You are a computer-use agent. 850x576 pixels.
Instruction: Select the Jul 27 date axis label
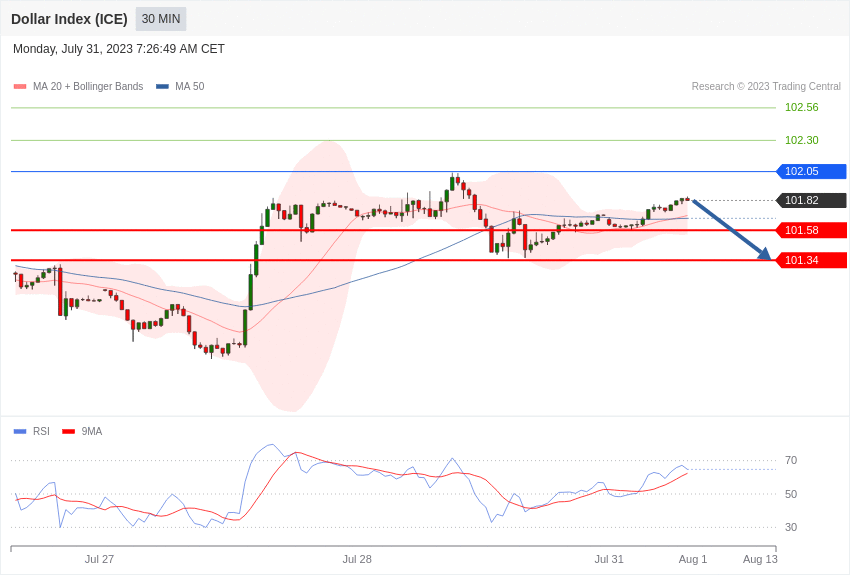(99, 559)
